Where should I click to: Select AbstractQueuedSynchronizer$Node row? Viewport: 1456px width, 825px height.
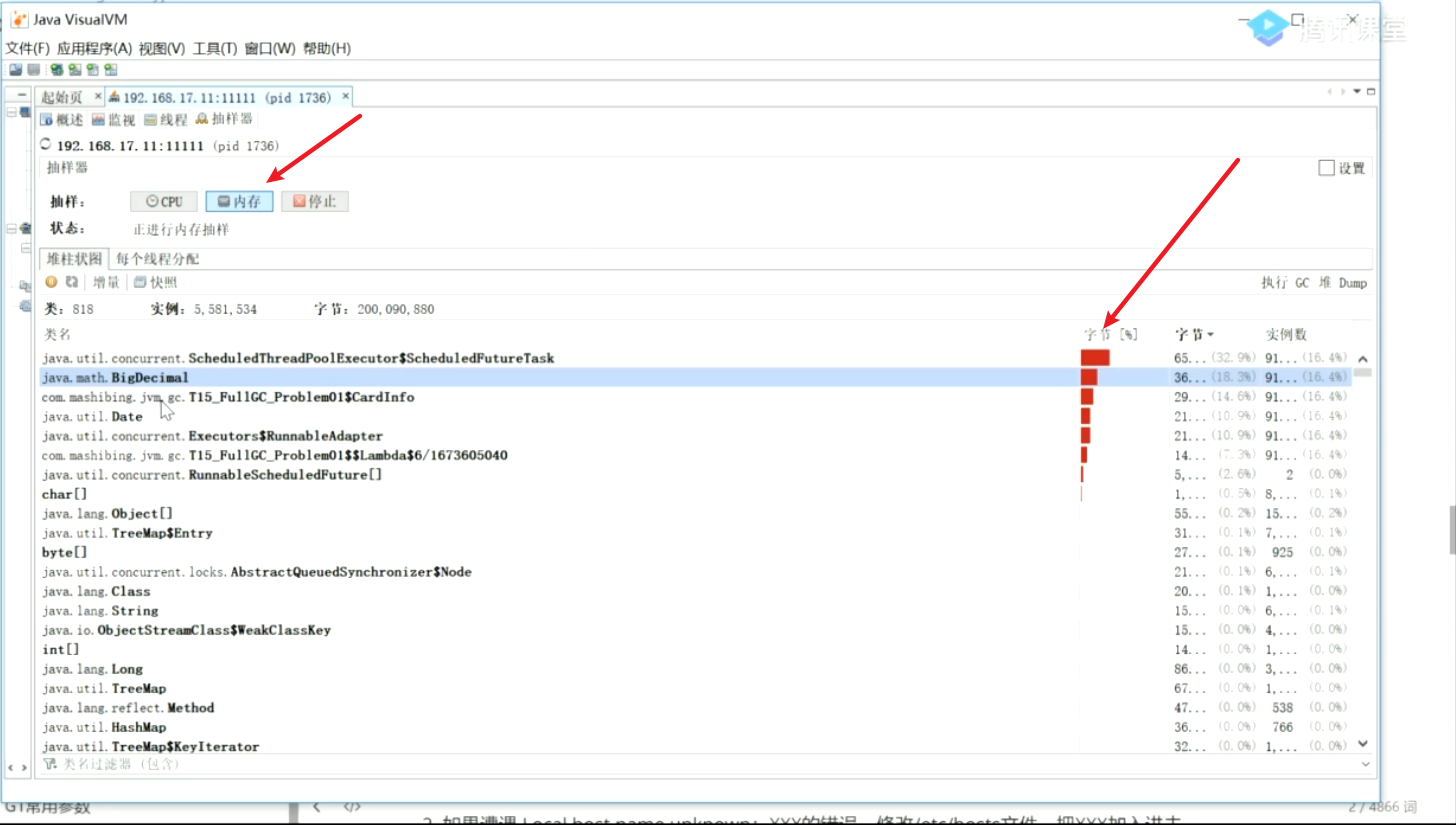coord(696,572)
